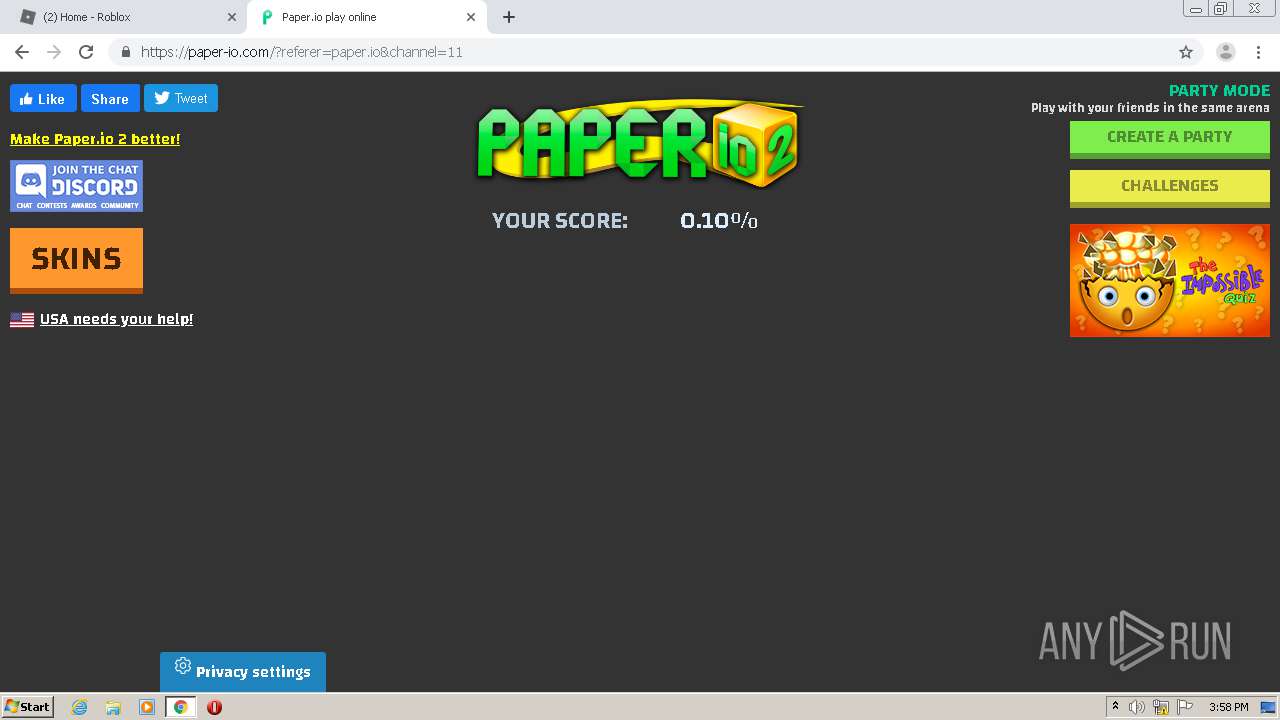The image size is (1280, 720).
Task: Click the Facebook Share button
Action: tap(110, 99)
